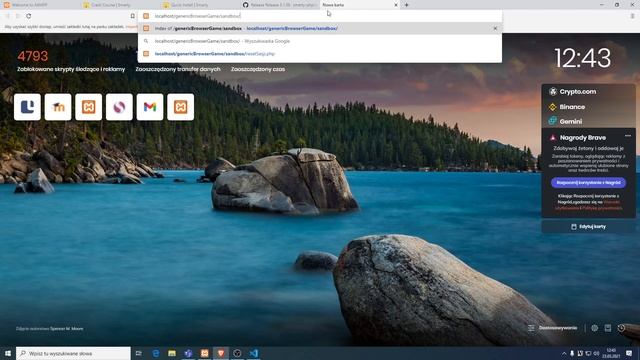The height and width of the screenshot is (360, 640).
Task: Open the fourth top-site tile with purple circle icon
Action: coord(119,107)
